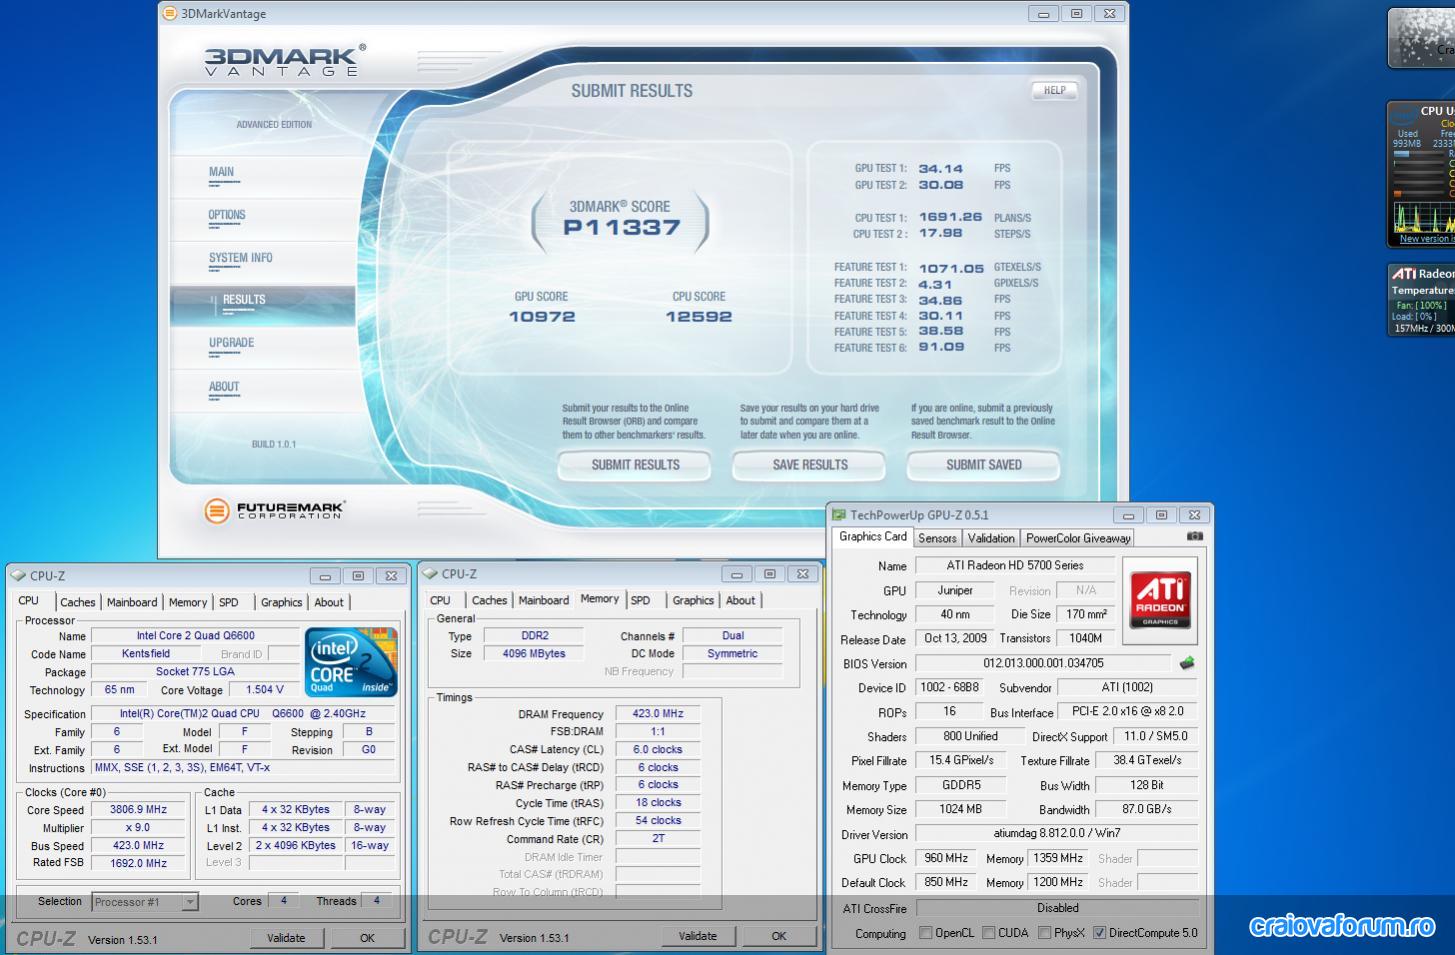1455x955 pixels.
Task: Click the Futuremark Corporation logo
Action: point(274,511)
